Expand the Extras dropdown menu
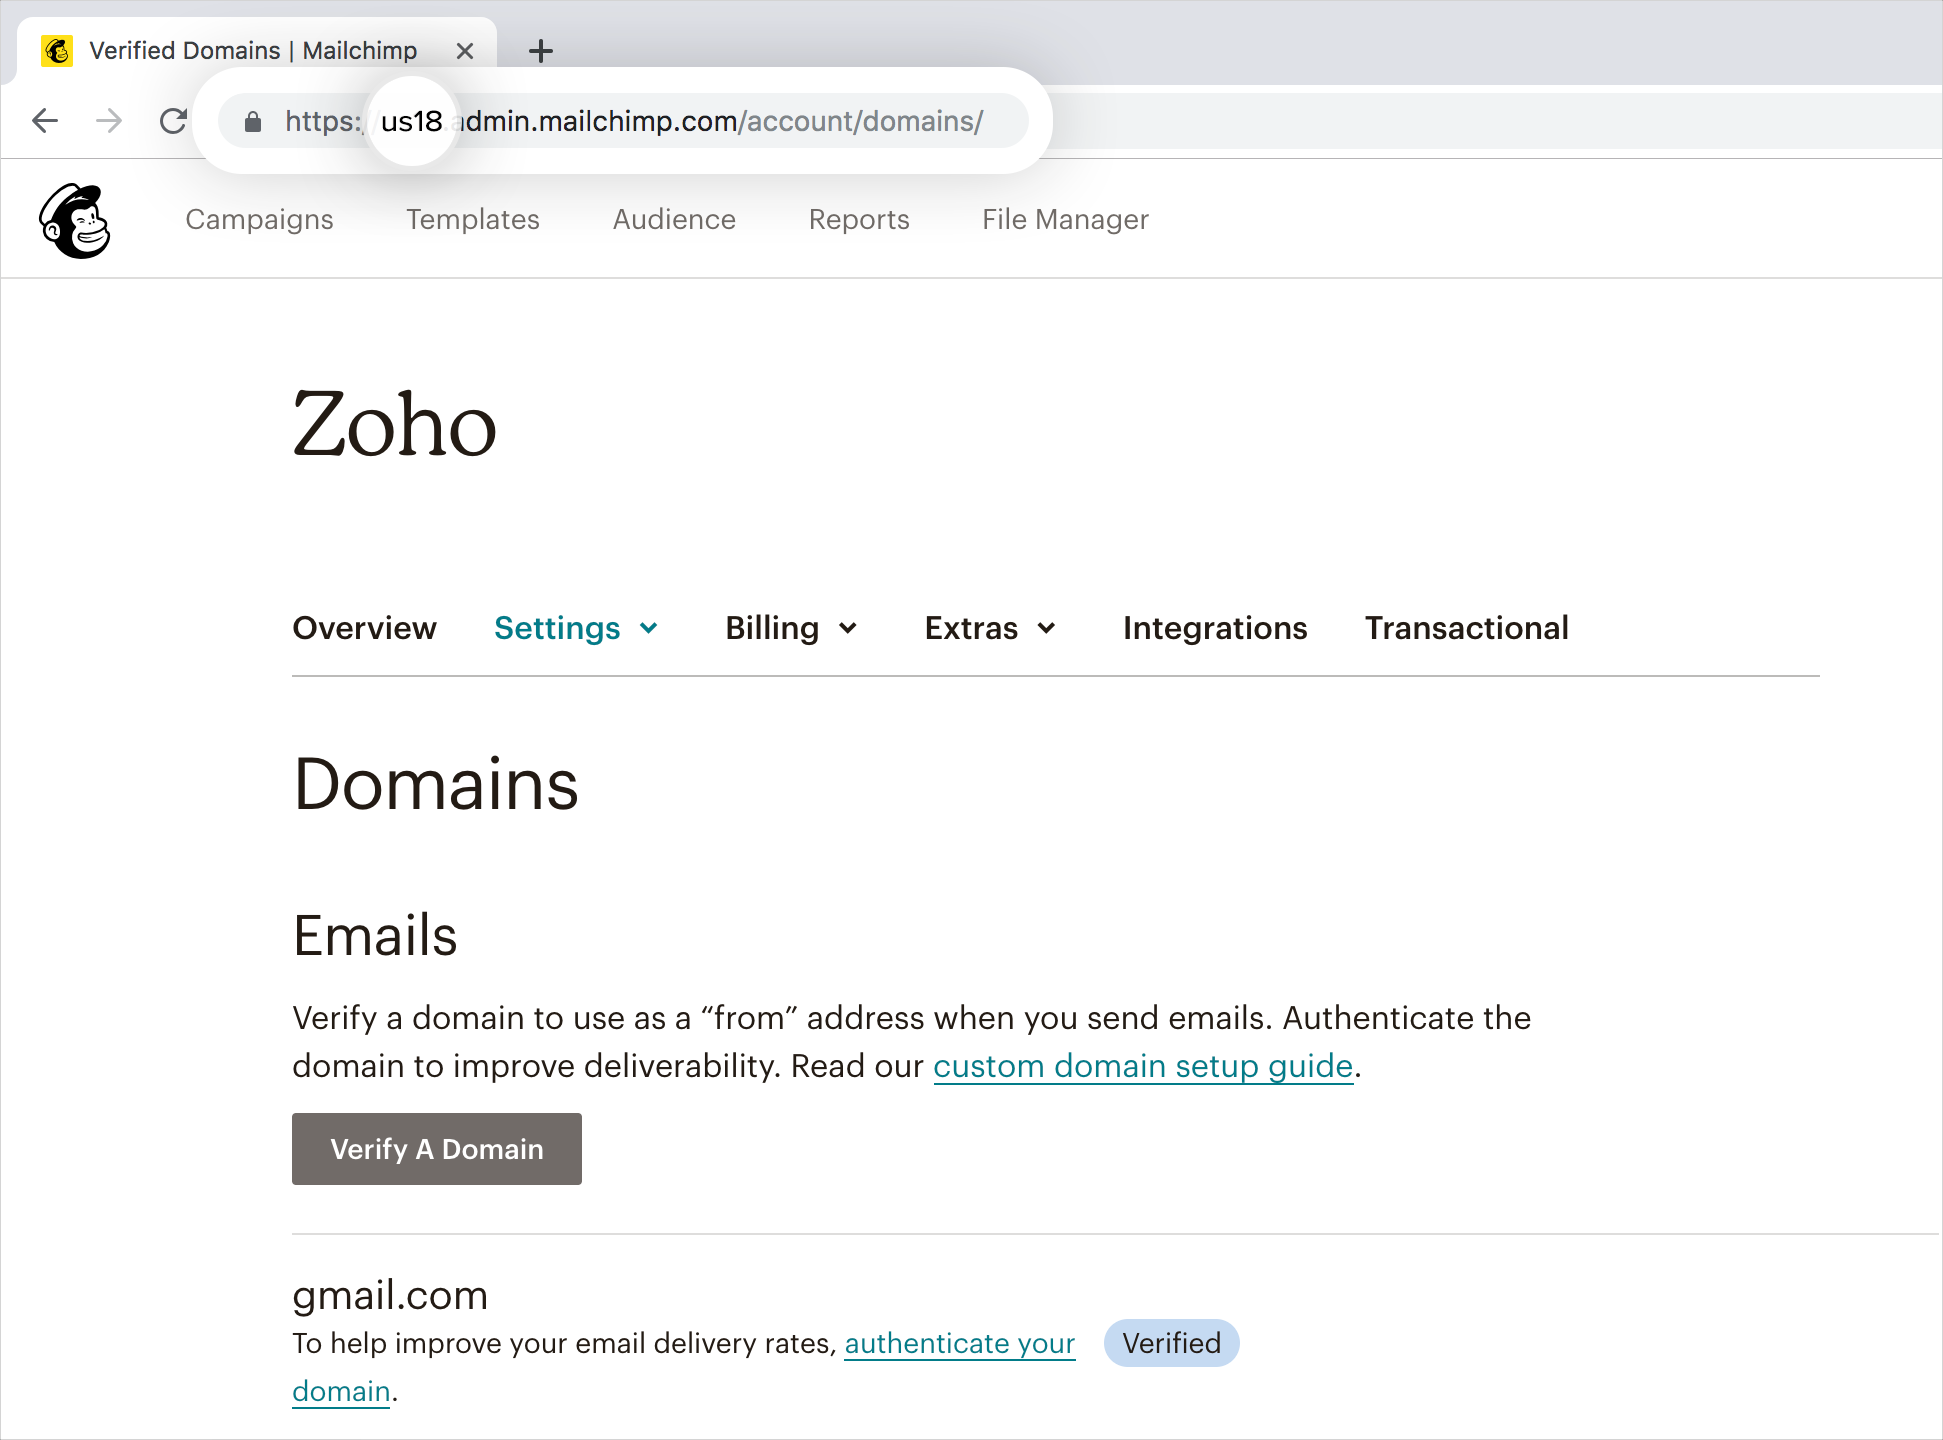 (x=989, y=628)
